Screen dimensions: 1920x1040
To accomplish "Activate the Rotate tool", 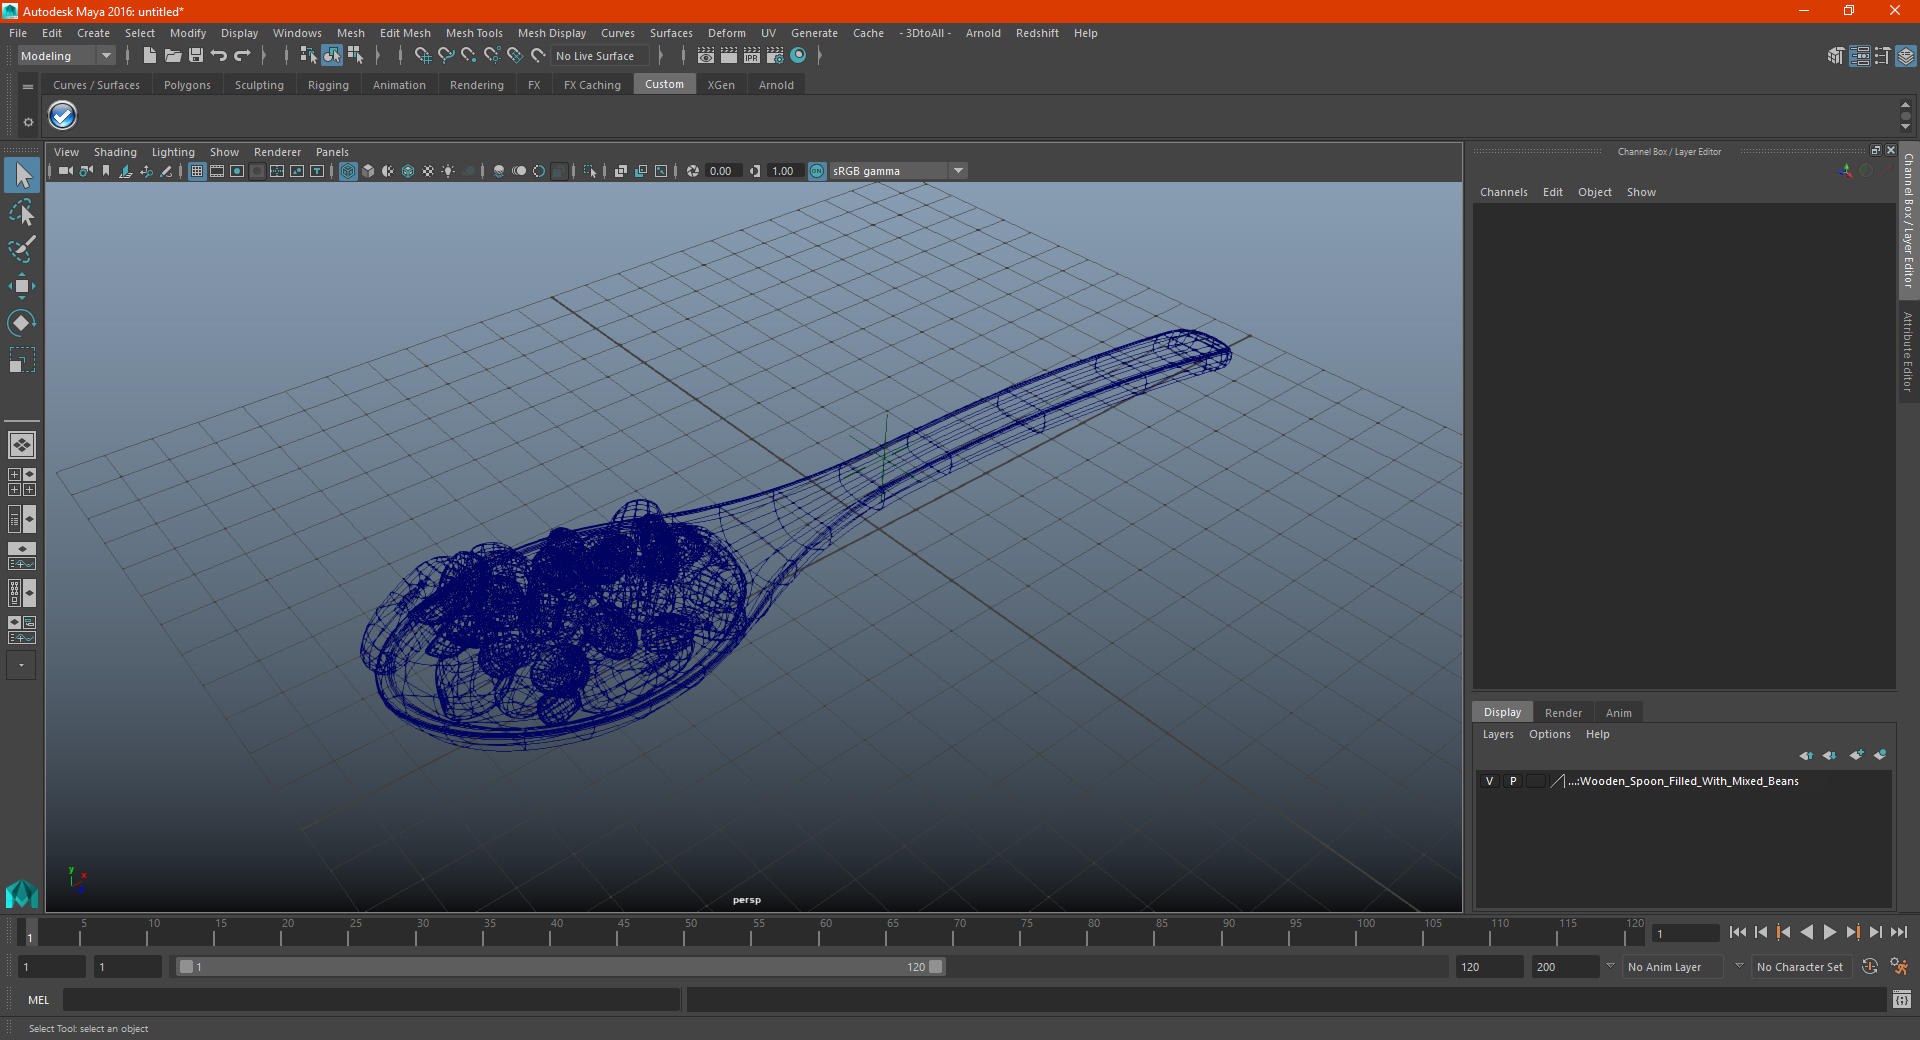I will [22, 322].
